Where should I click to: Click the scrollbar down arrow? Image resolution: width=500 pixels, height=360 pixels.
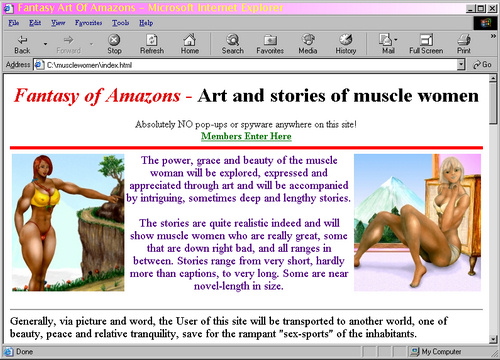point(493,339)
